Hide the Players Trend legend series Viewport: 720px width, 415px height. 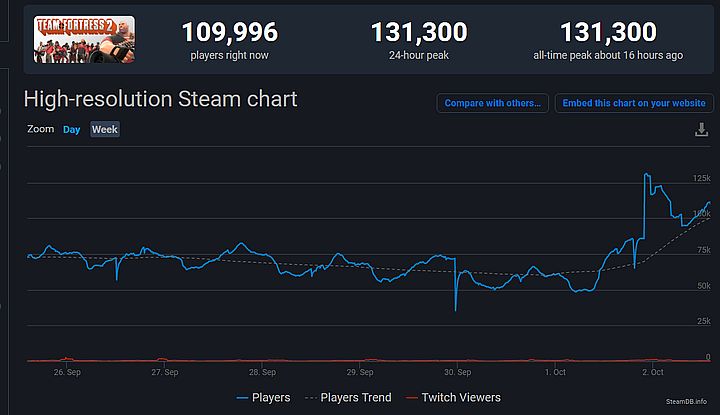click(351, 397)
